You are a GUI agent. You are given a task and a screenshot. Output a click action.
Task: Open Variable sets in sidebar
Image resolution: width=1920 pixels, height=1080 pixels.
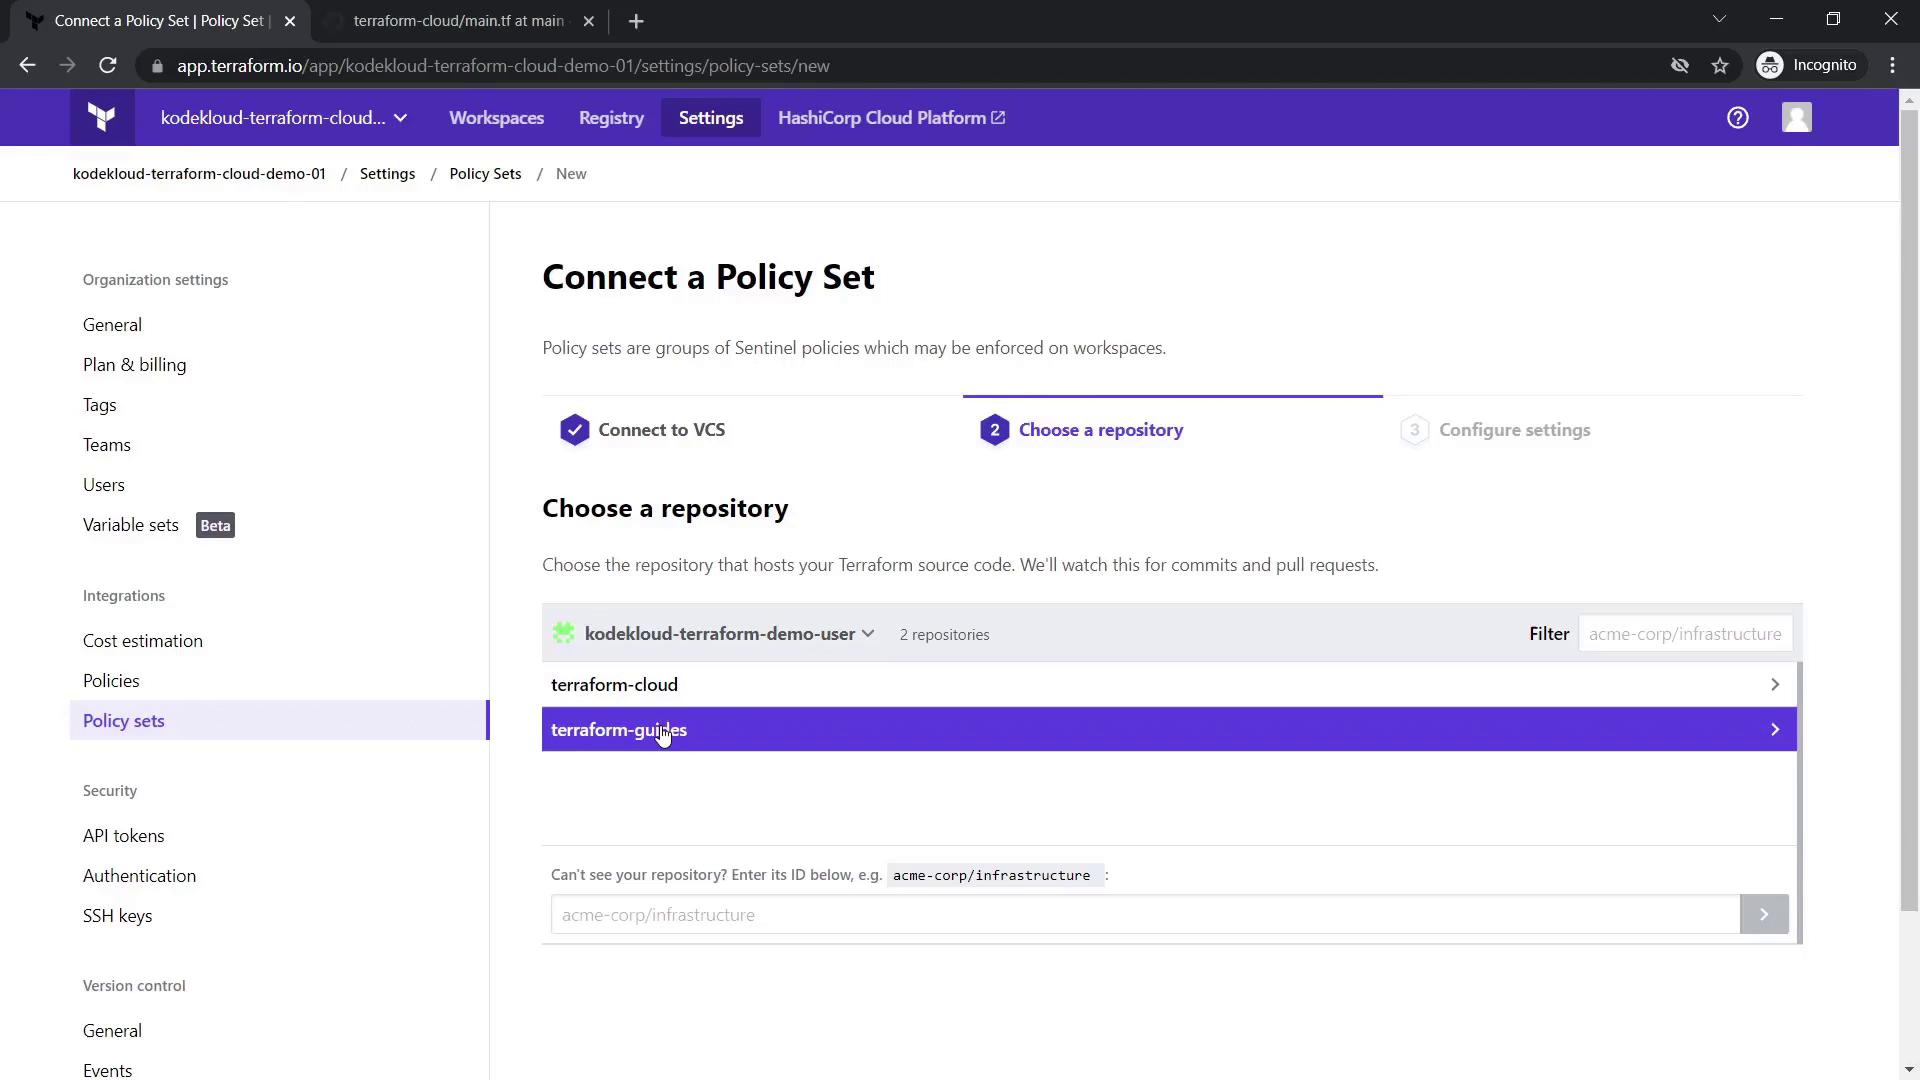click(x=131, y=525)
